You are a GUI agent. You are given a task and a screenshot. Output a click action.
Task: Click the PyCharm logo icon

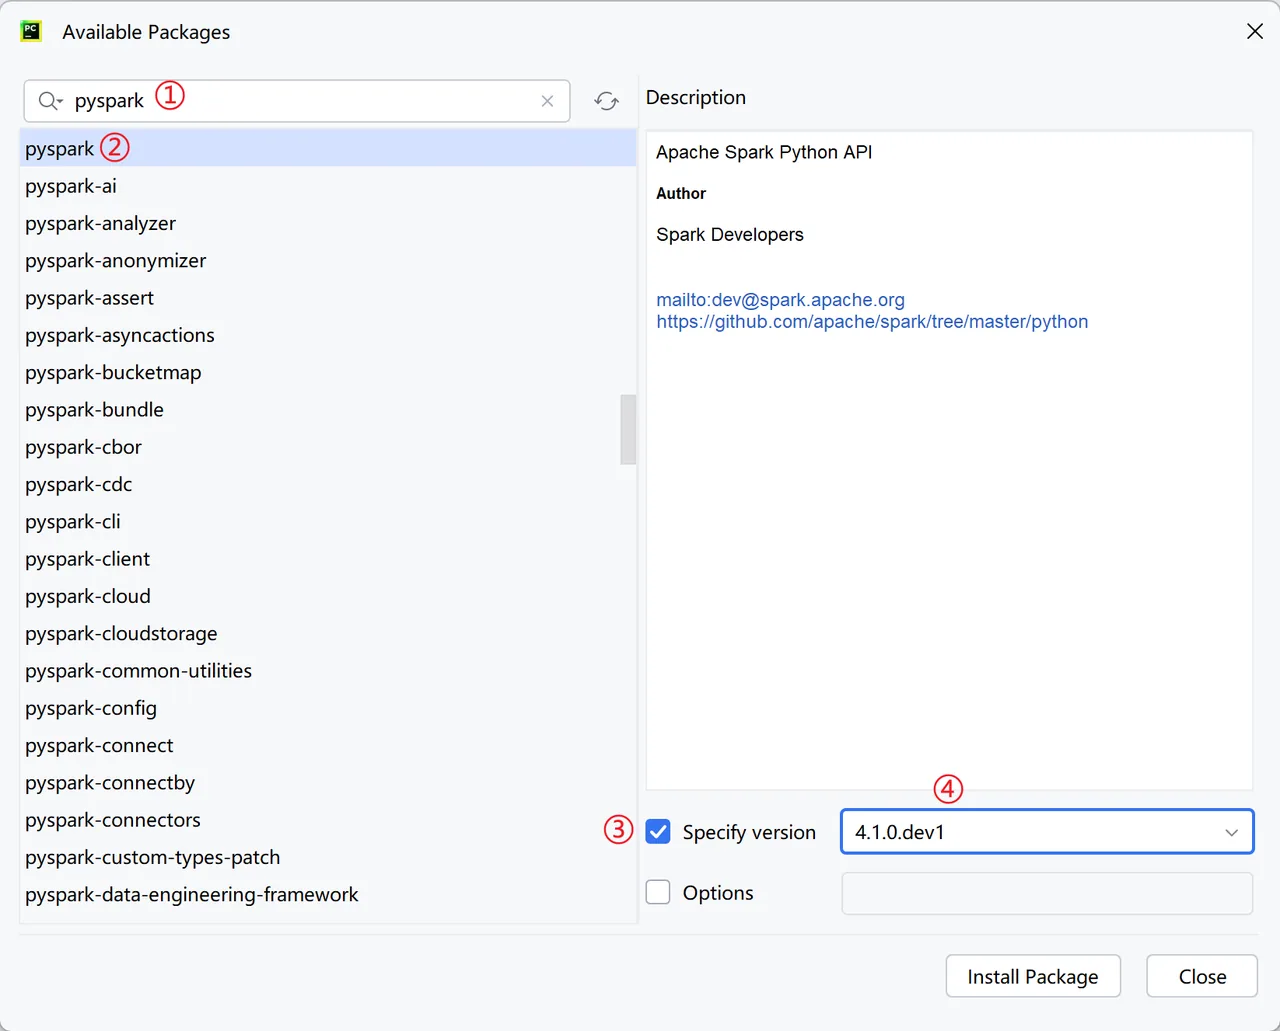[31, 31]
